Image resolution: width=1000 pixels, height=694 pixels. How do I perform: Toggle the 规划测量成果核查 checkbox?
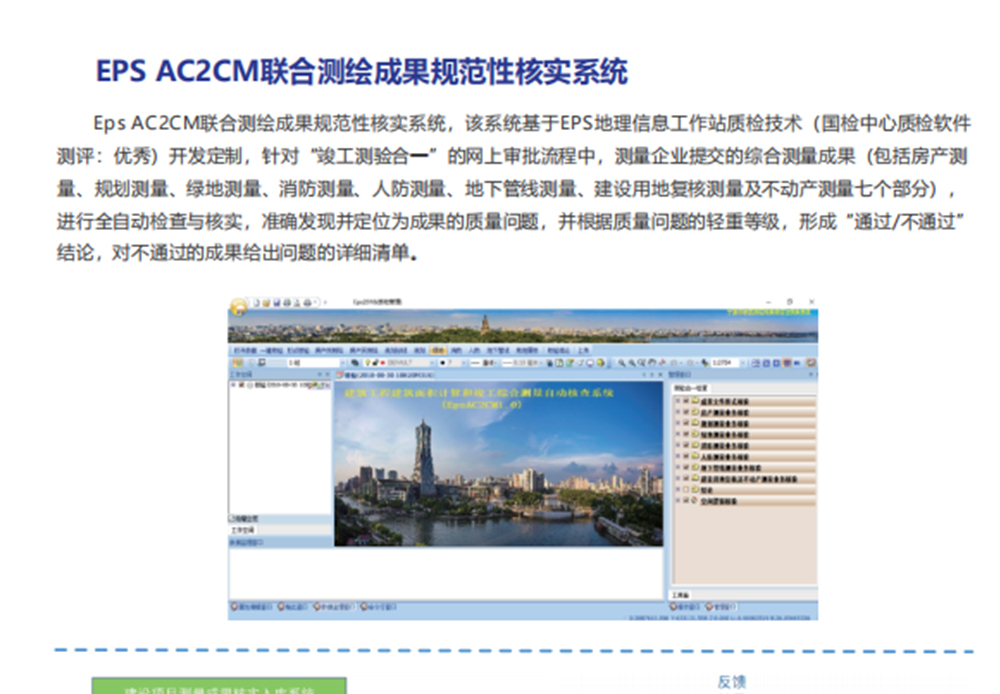click(686, 423)
